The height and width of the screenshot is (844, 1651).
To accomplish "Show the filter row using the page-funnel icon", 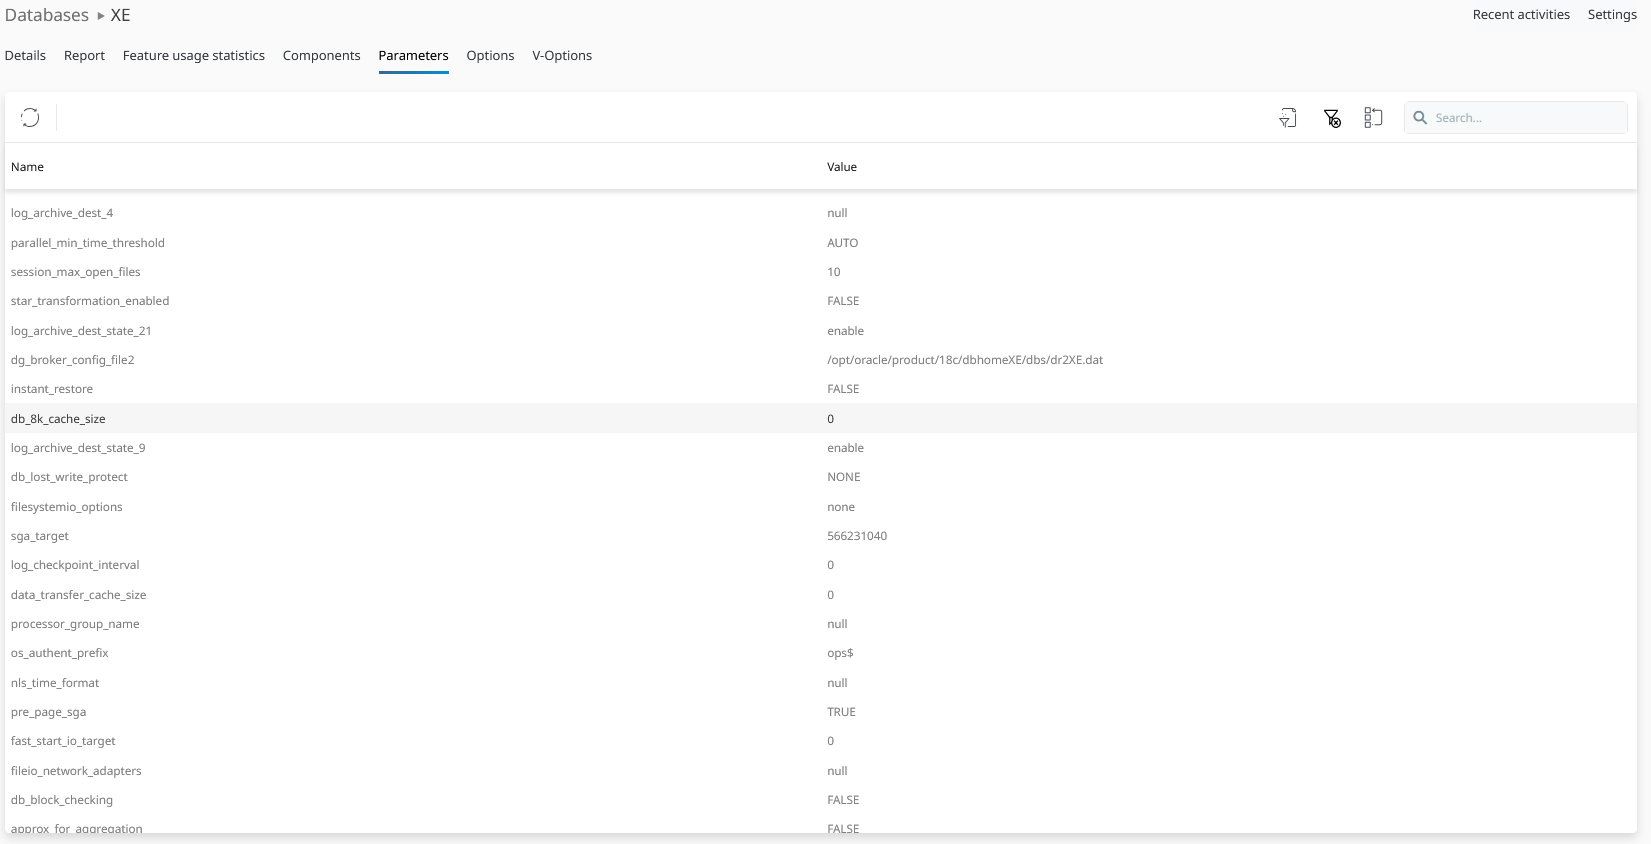I will click(1288, 118).
